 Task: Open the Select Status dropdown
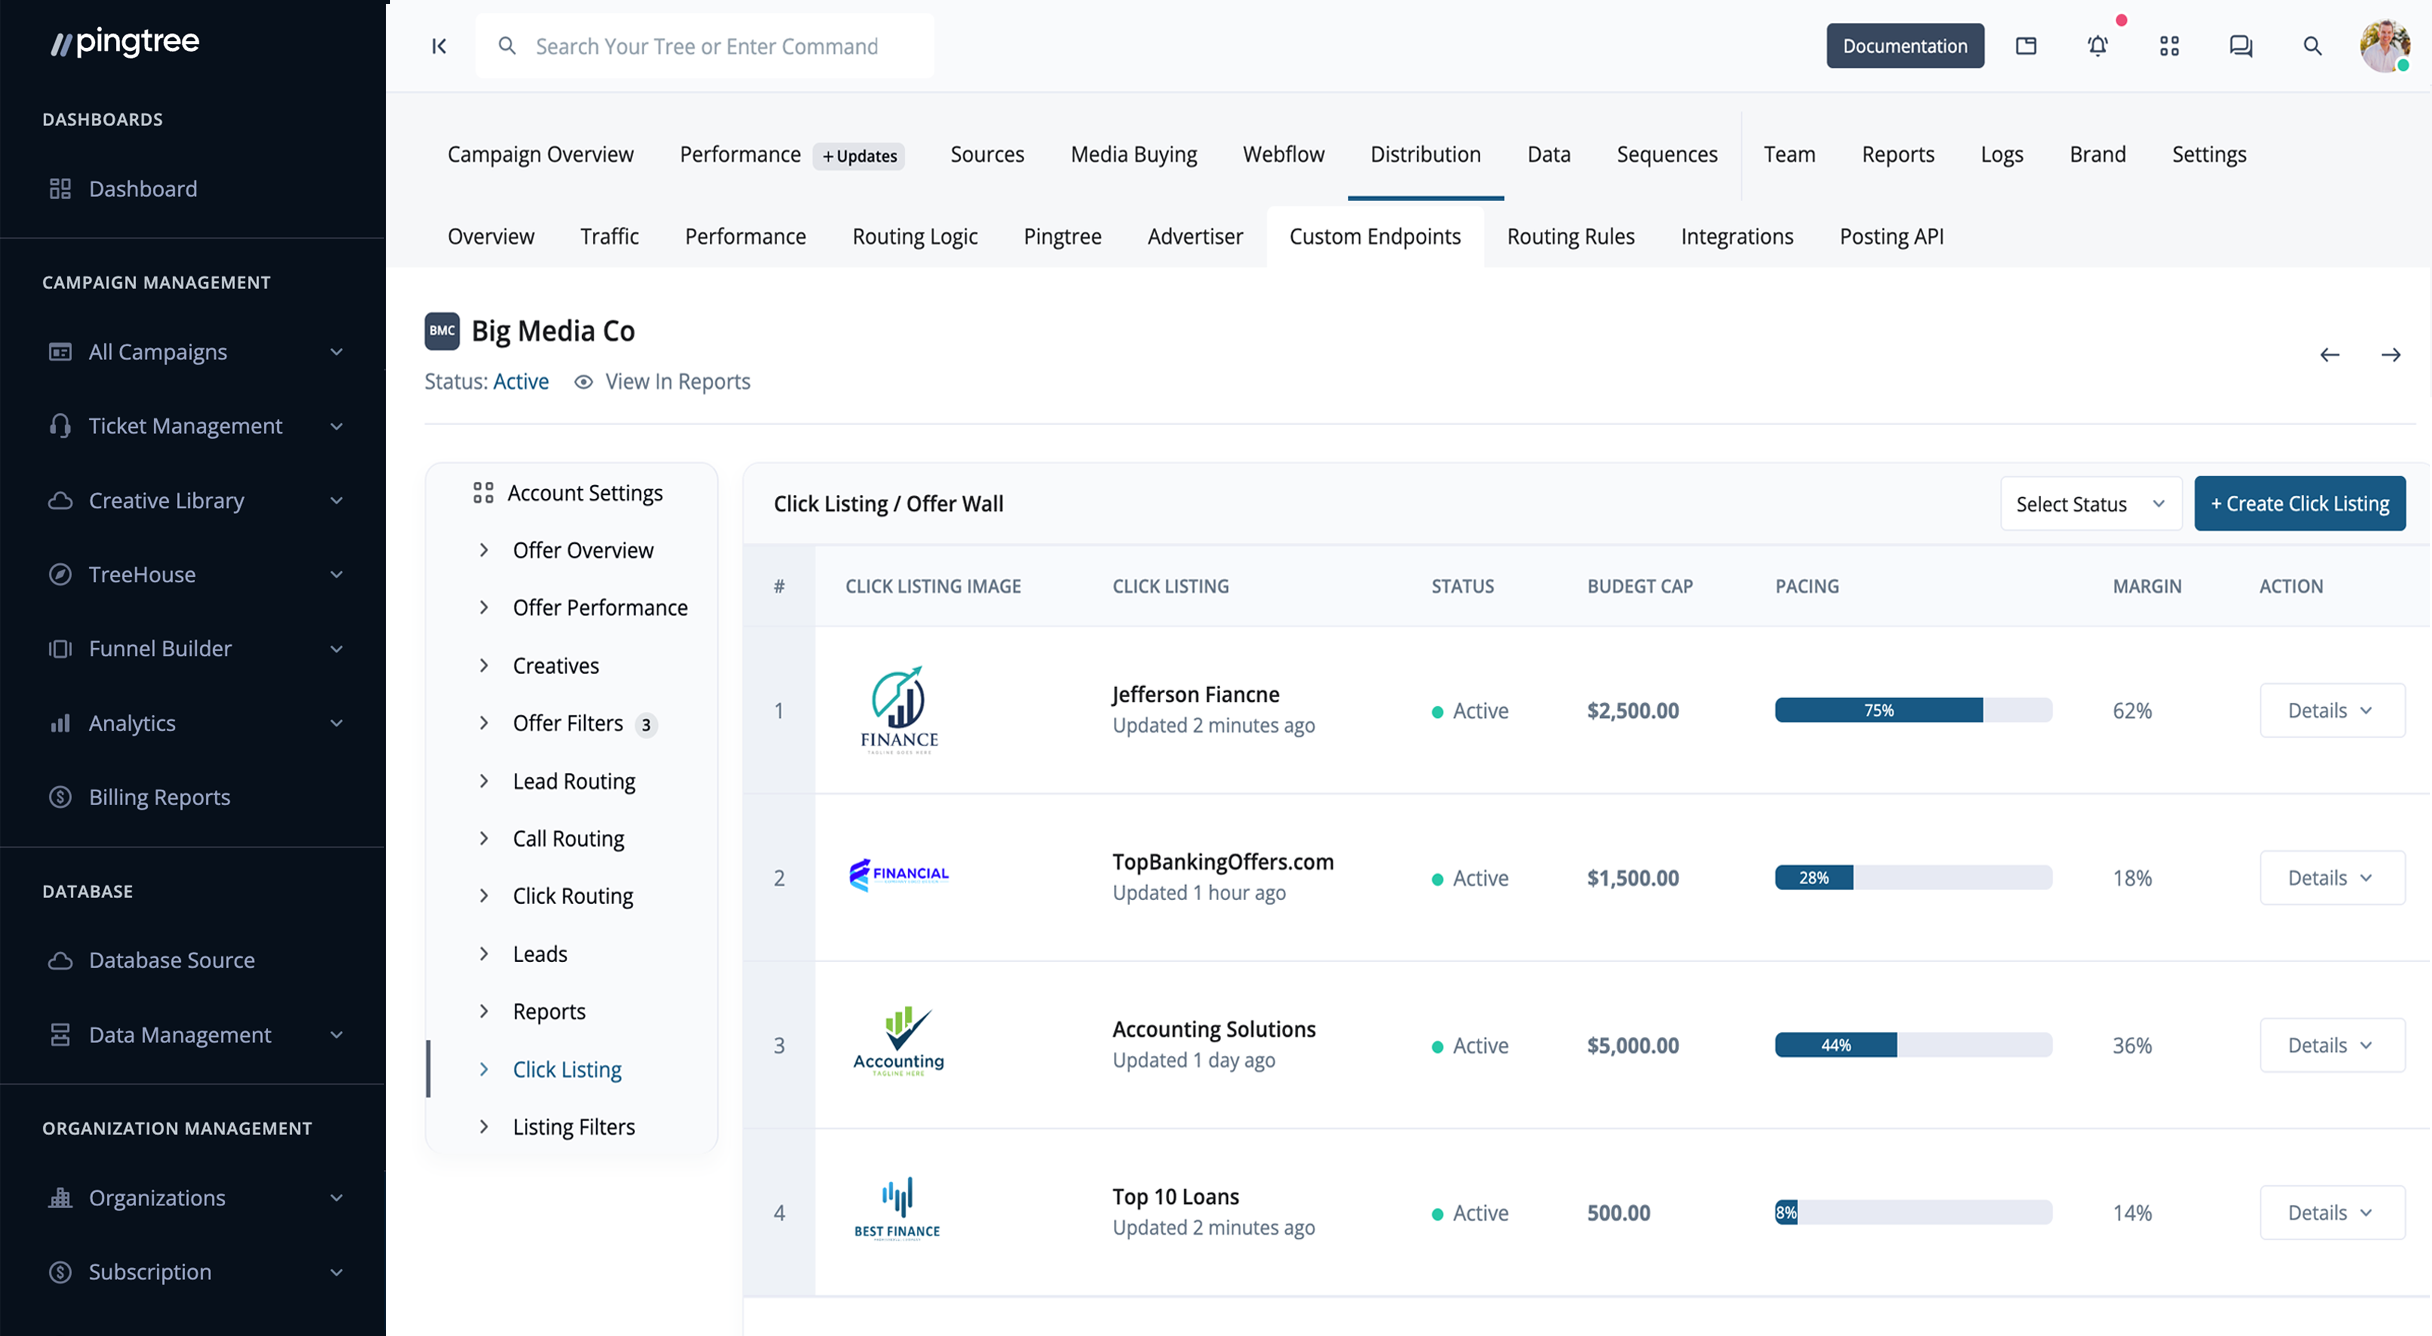tap(2090, 504)
